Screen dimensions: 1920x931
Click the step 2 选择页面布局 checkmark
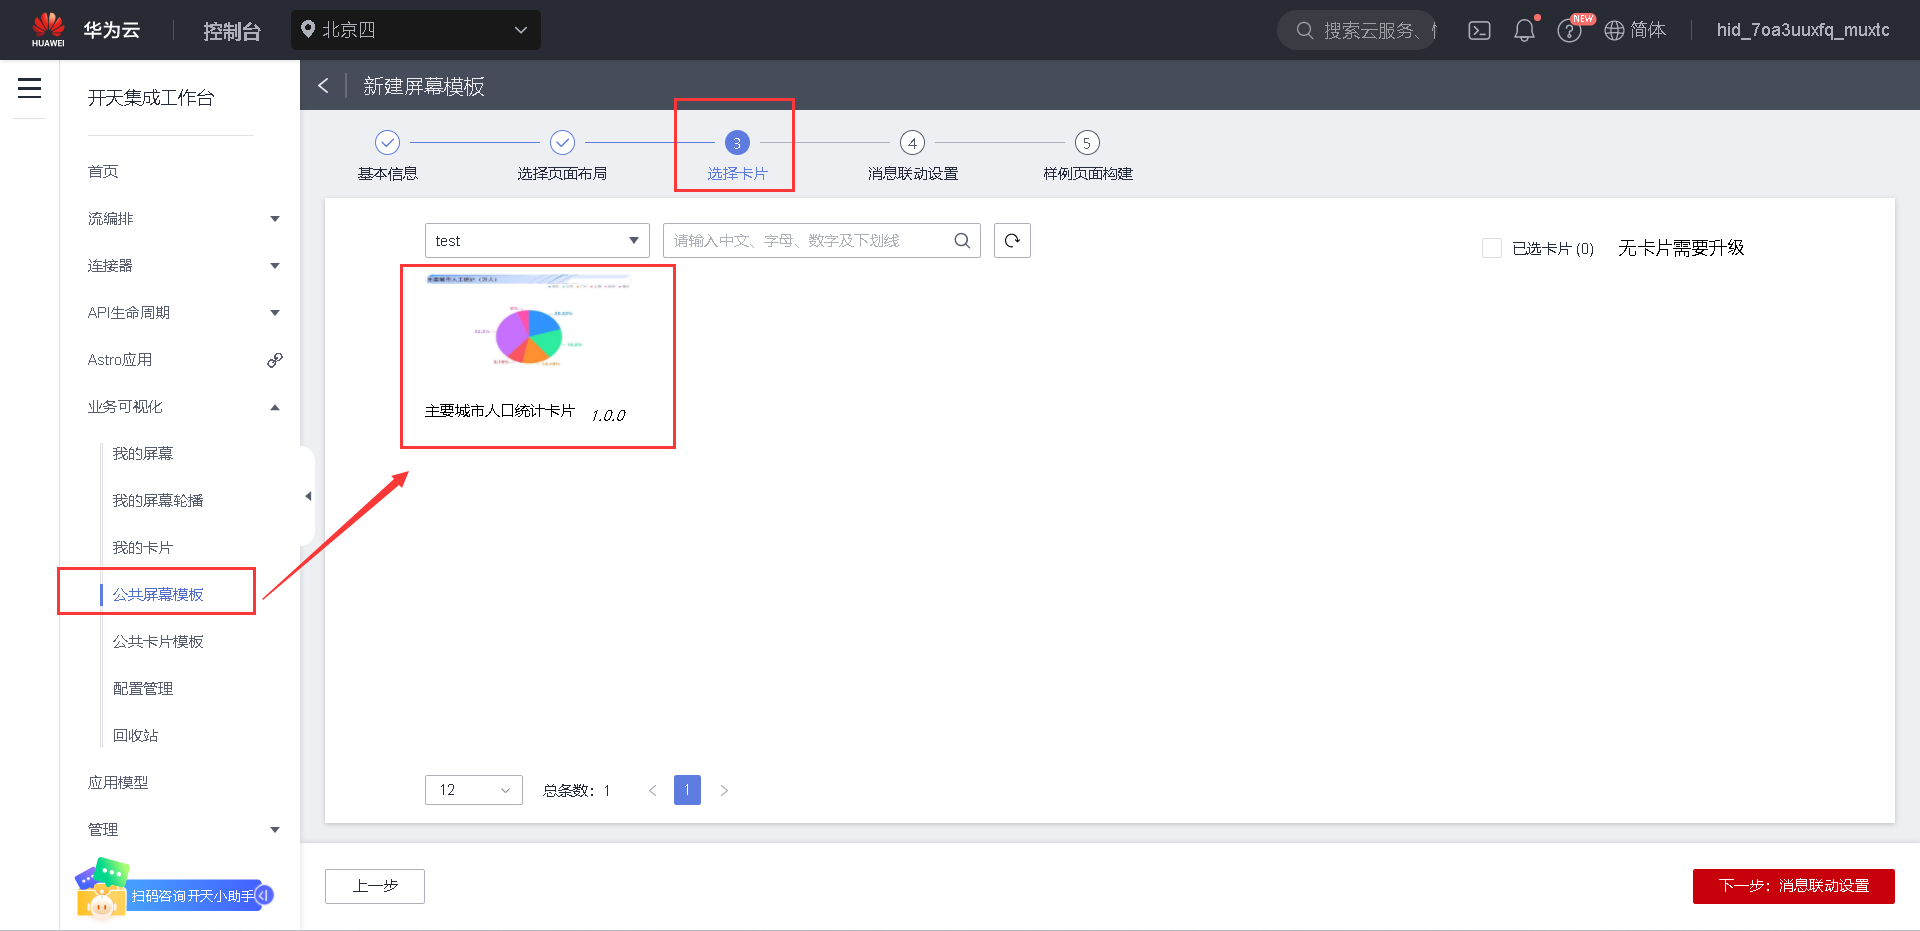tap(562, 143)
